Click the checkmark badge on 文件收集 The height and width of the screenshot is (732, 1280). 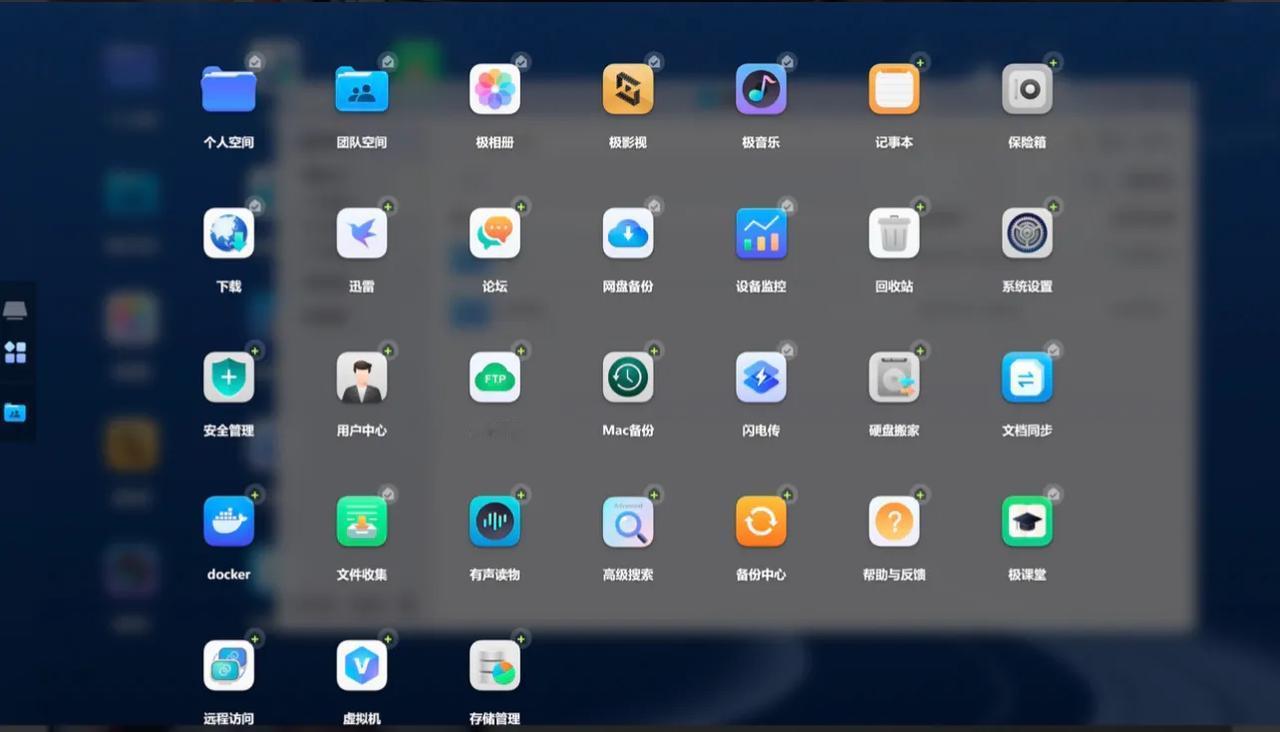click(x=388, y=494)
